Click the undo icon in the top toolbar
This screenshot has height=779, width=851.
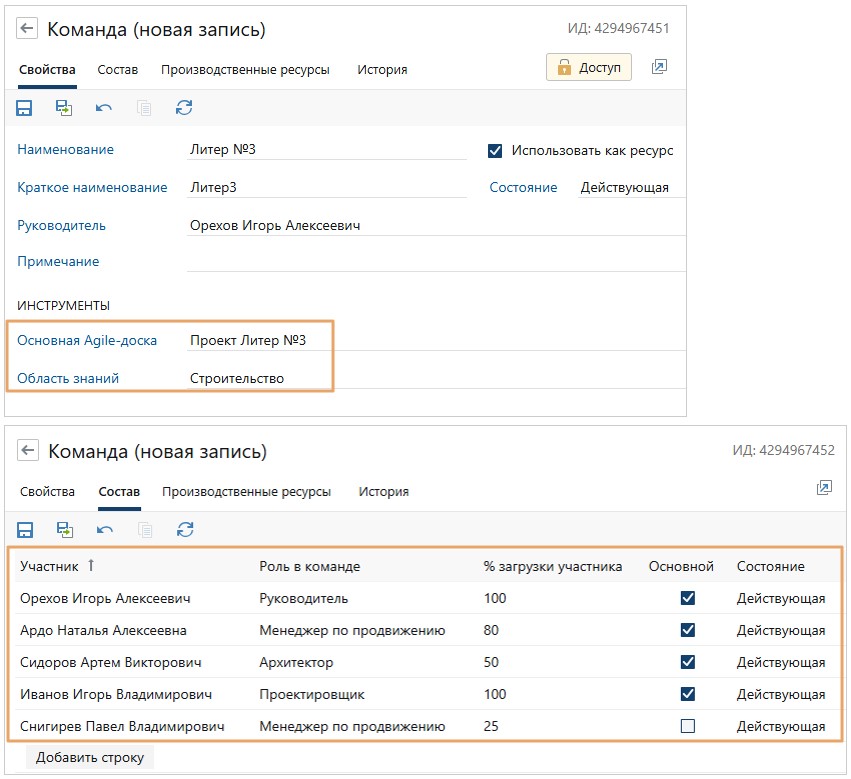pos(104,108)
